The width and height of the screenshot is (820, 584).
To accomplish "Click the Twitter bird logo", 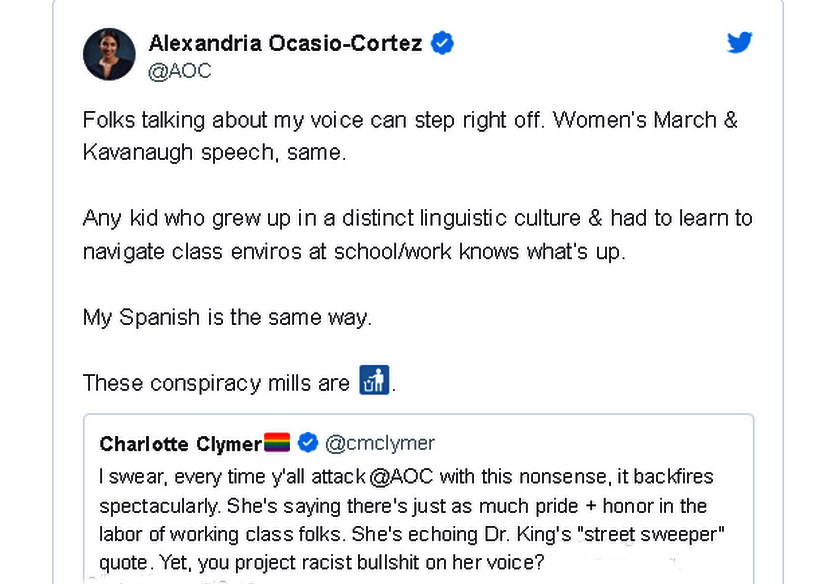I will (739, 43).
